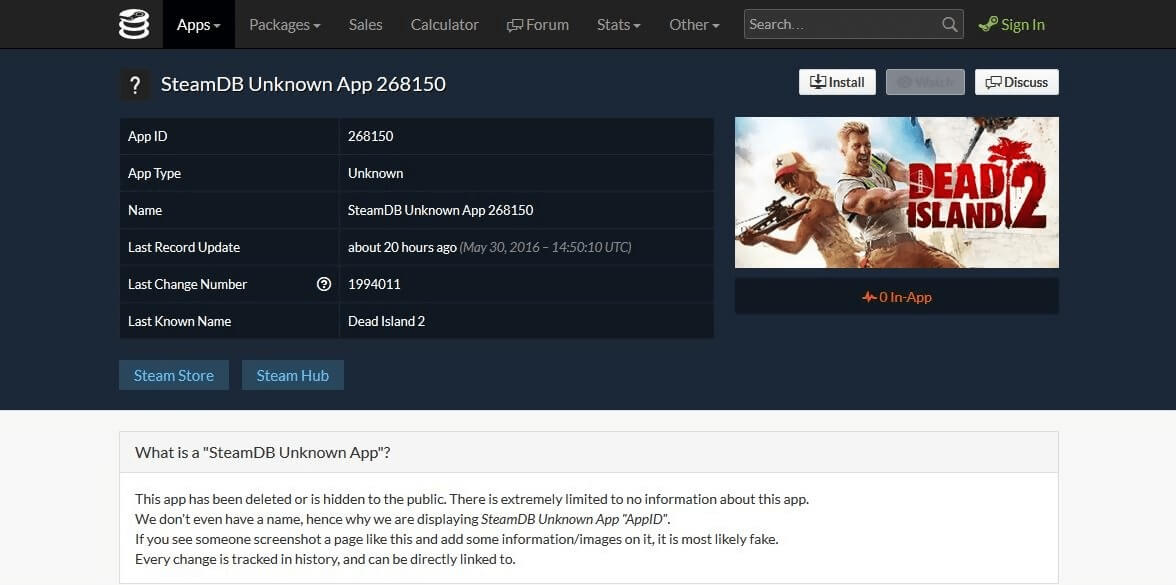This screenshot has height=585, width=1176.
Task: Click the Sign In Steam icon
Action: [988, 25]
